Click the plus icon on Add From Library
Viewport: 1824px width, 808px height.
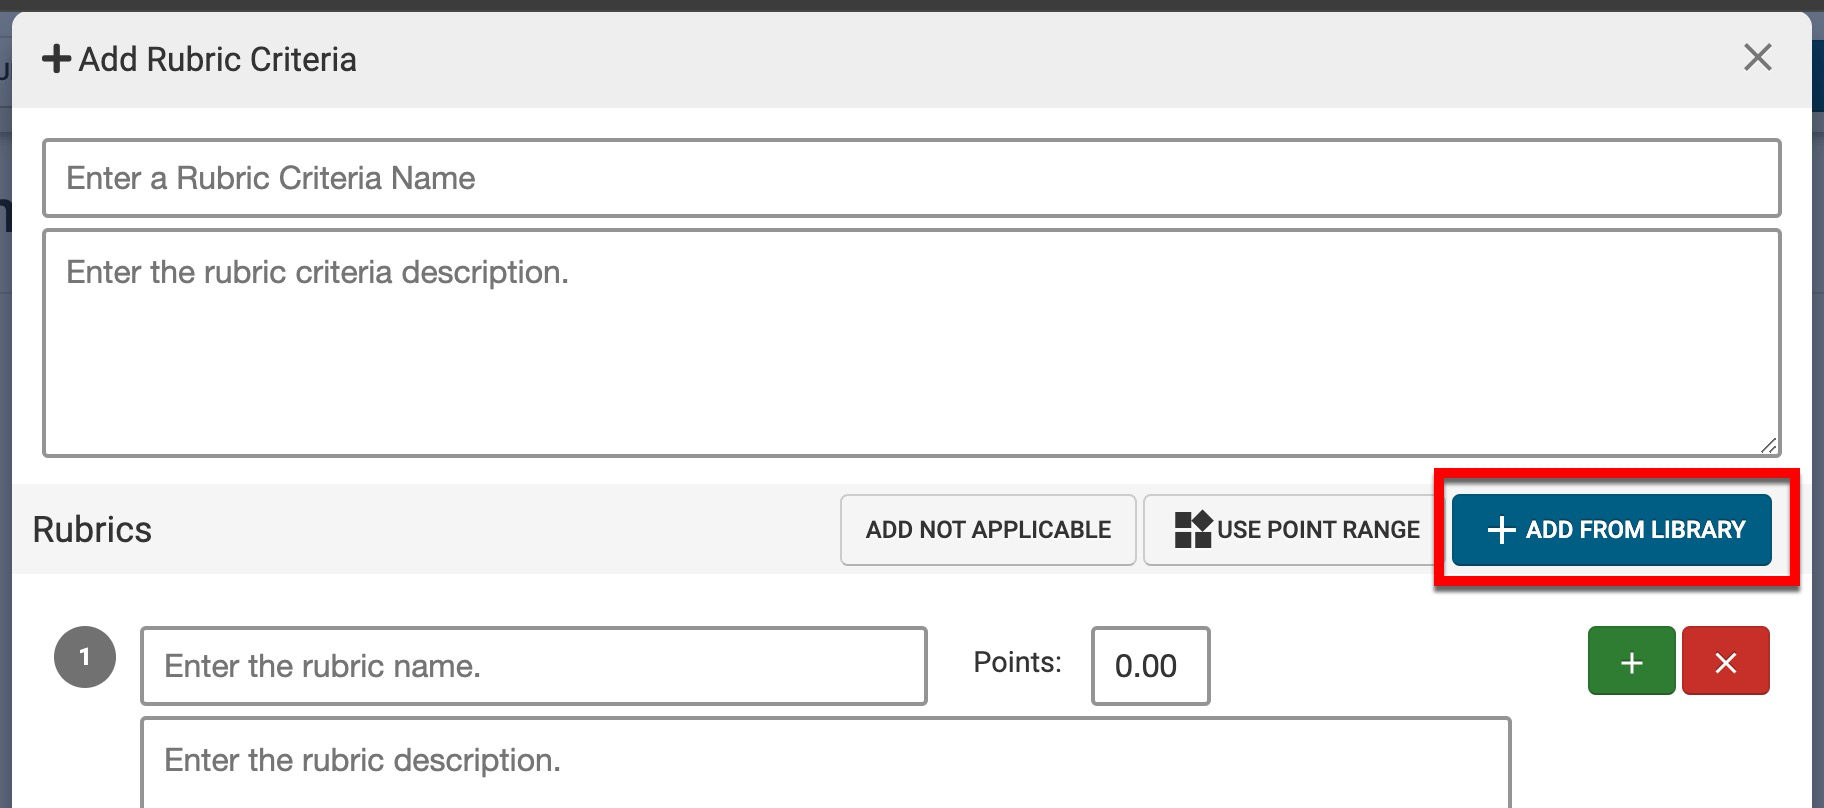[1501, 530]
